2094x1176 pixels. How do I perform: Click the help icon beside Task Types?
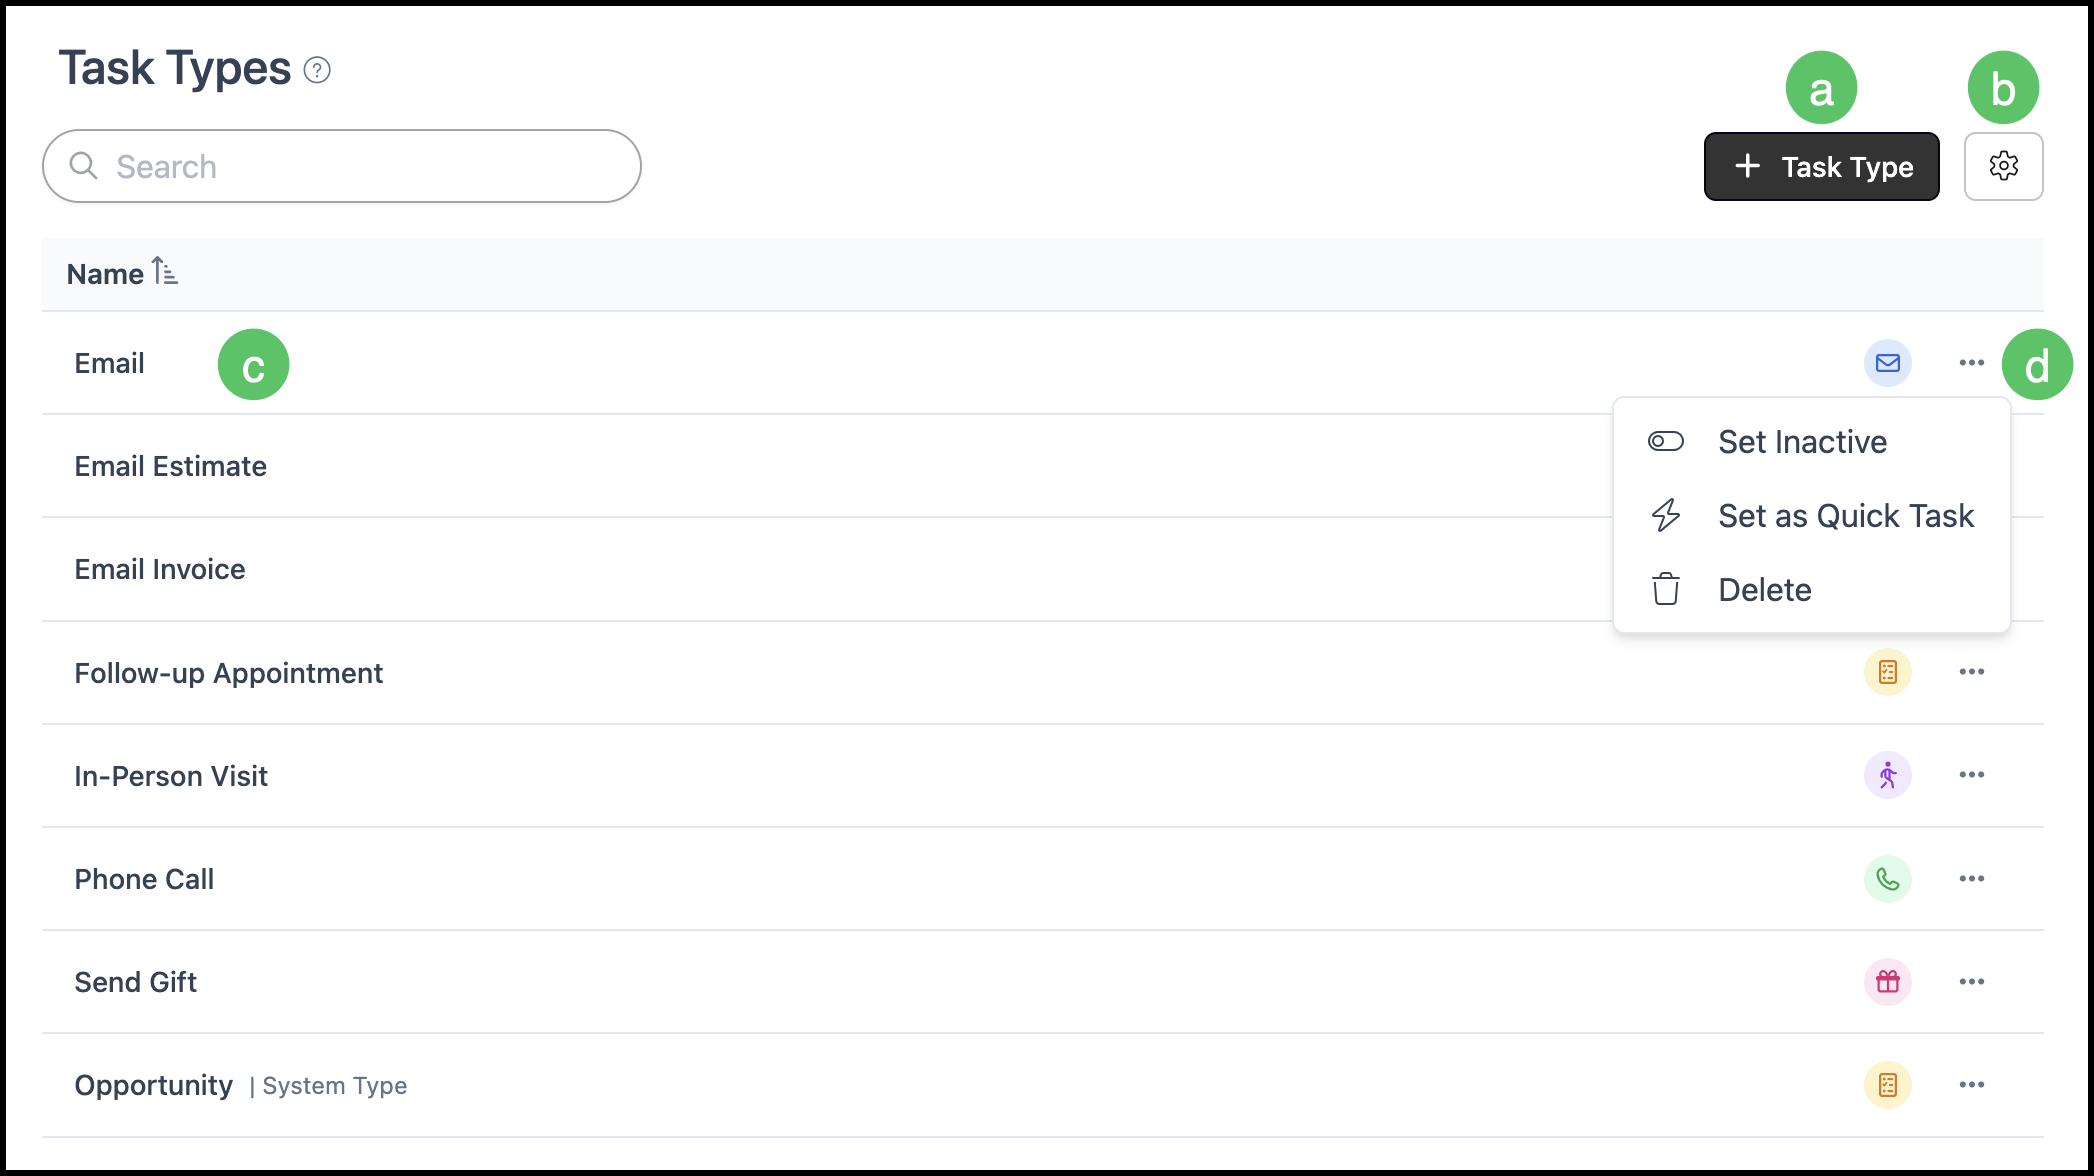click(317, 70)
